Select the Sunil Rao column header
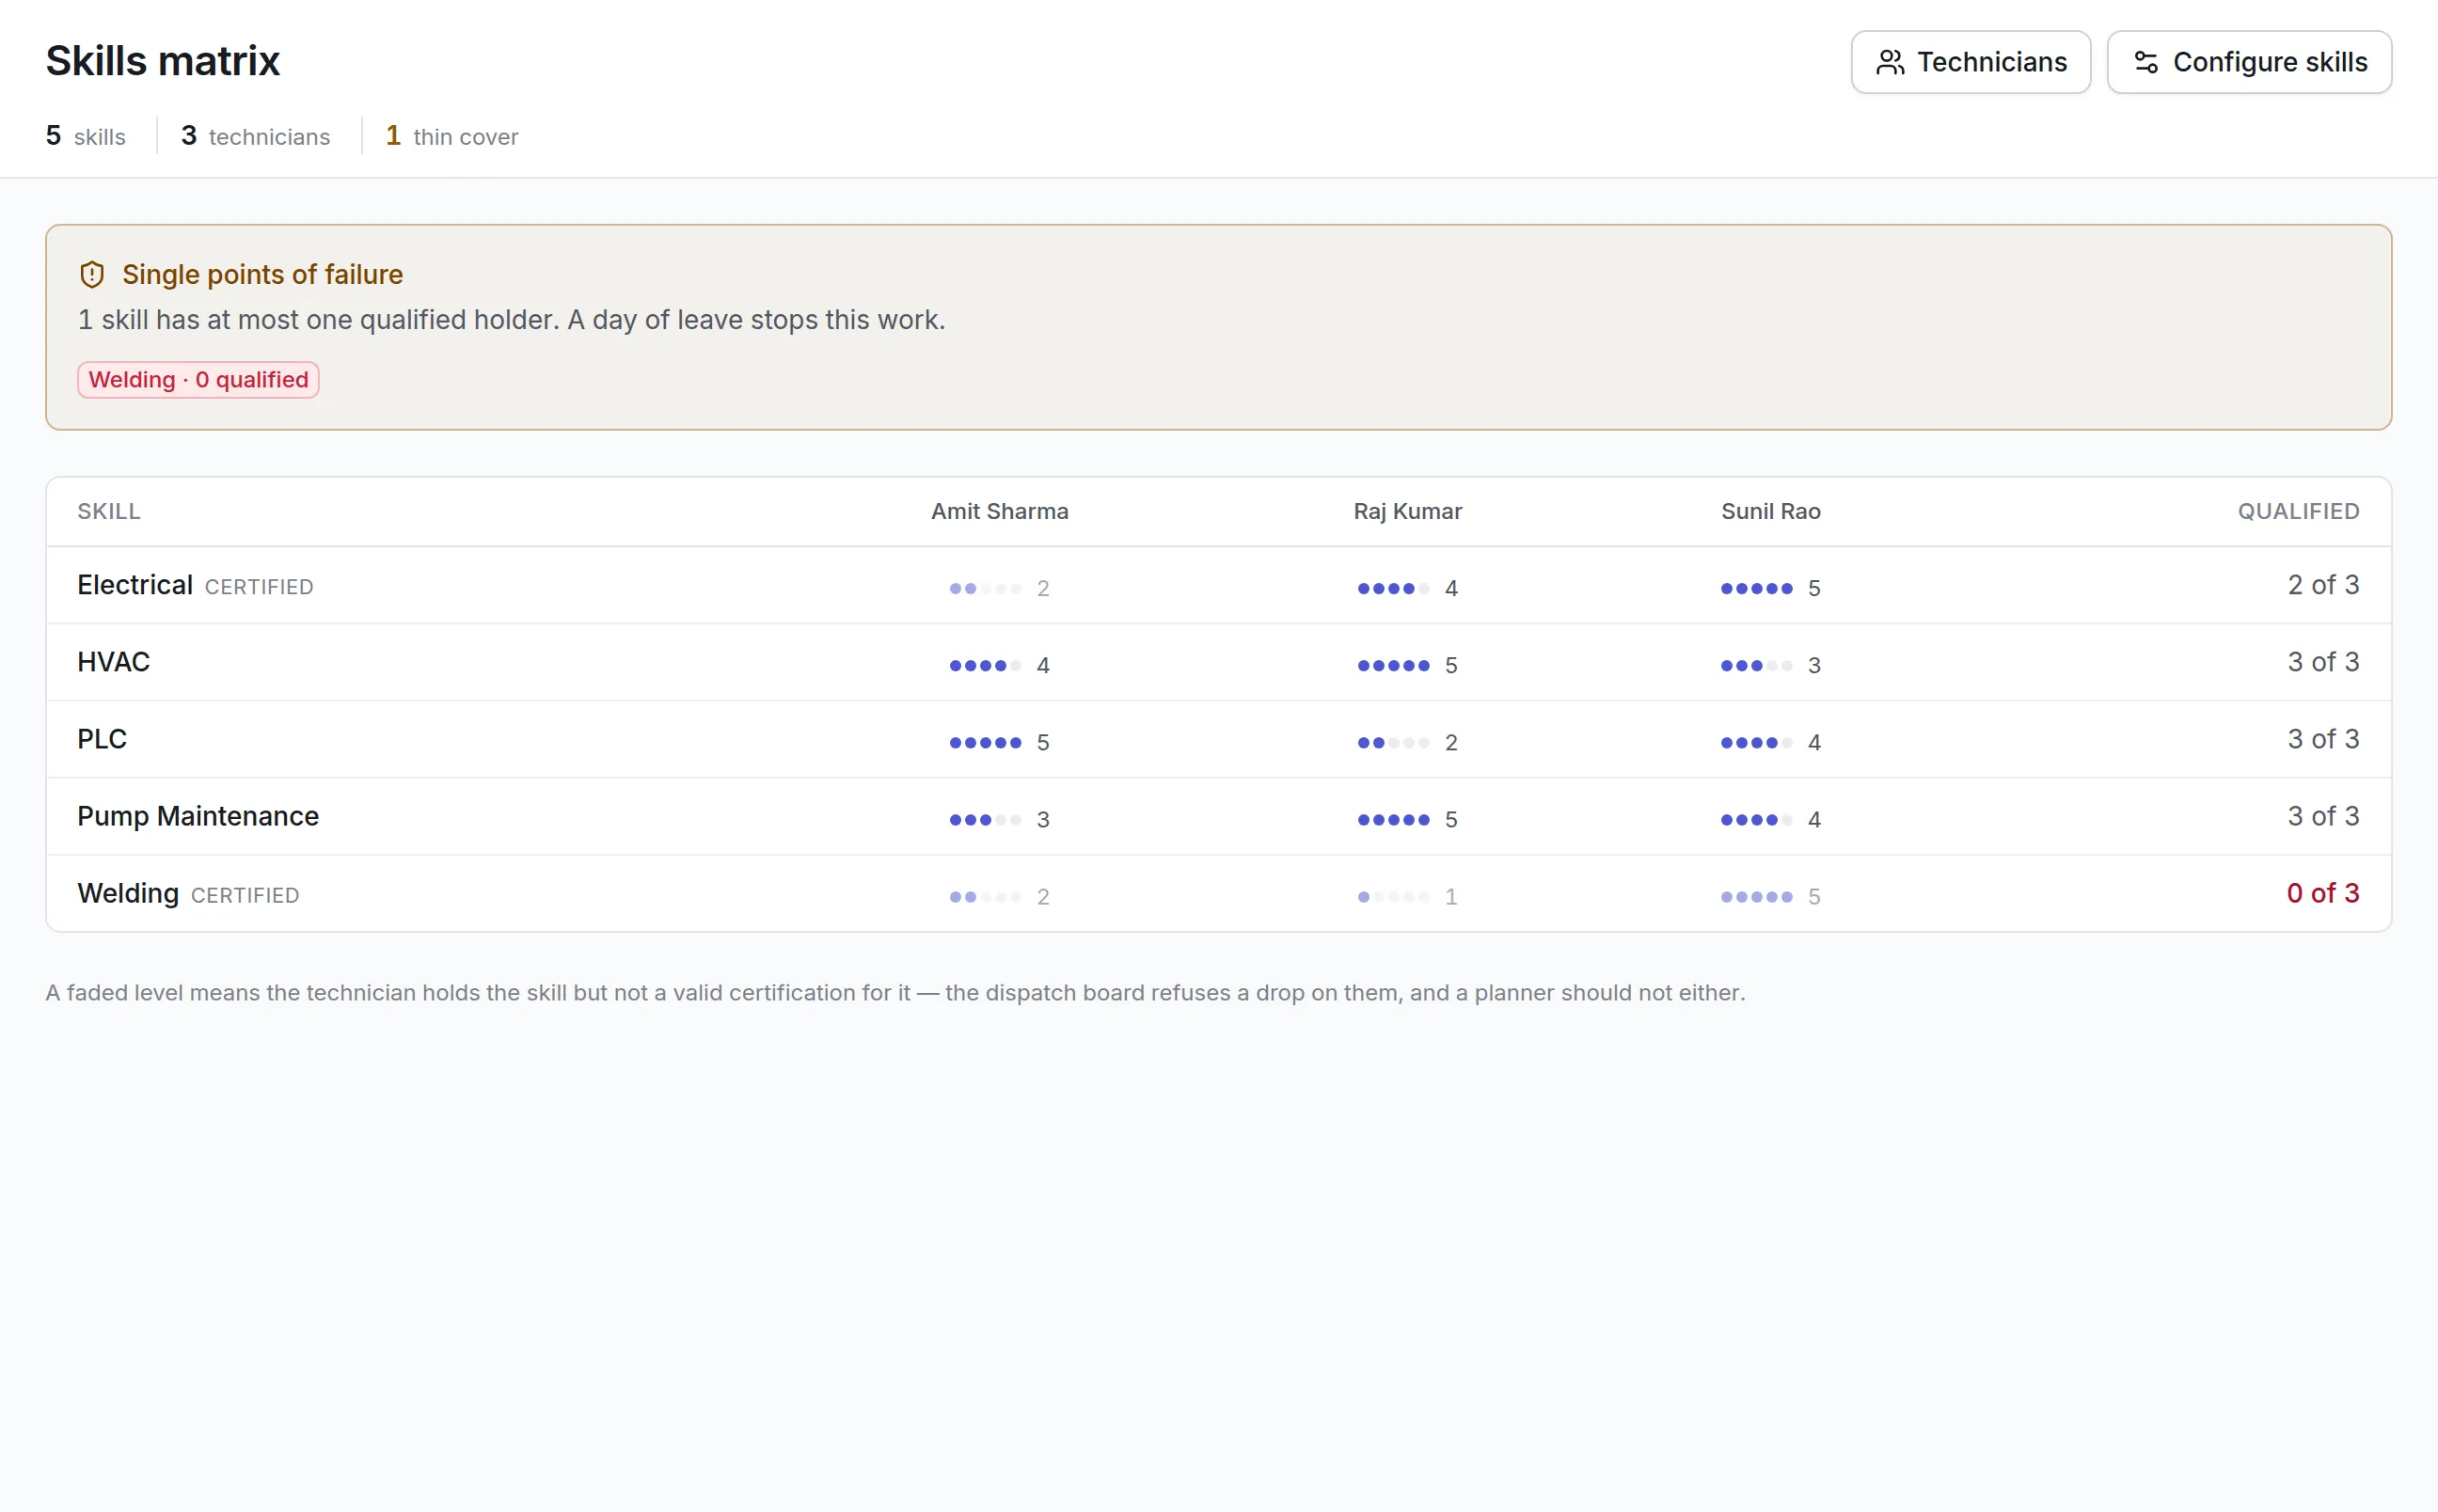Viewport: 2438px width, 1512px height. click(x=1770, y=511)
